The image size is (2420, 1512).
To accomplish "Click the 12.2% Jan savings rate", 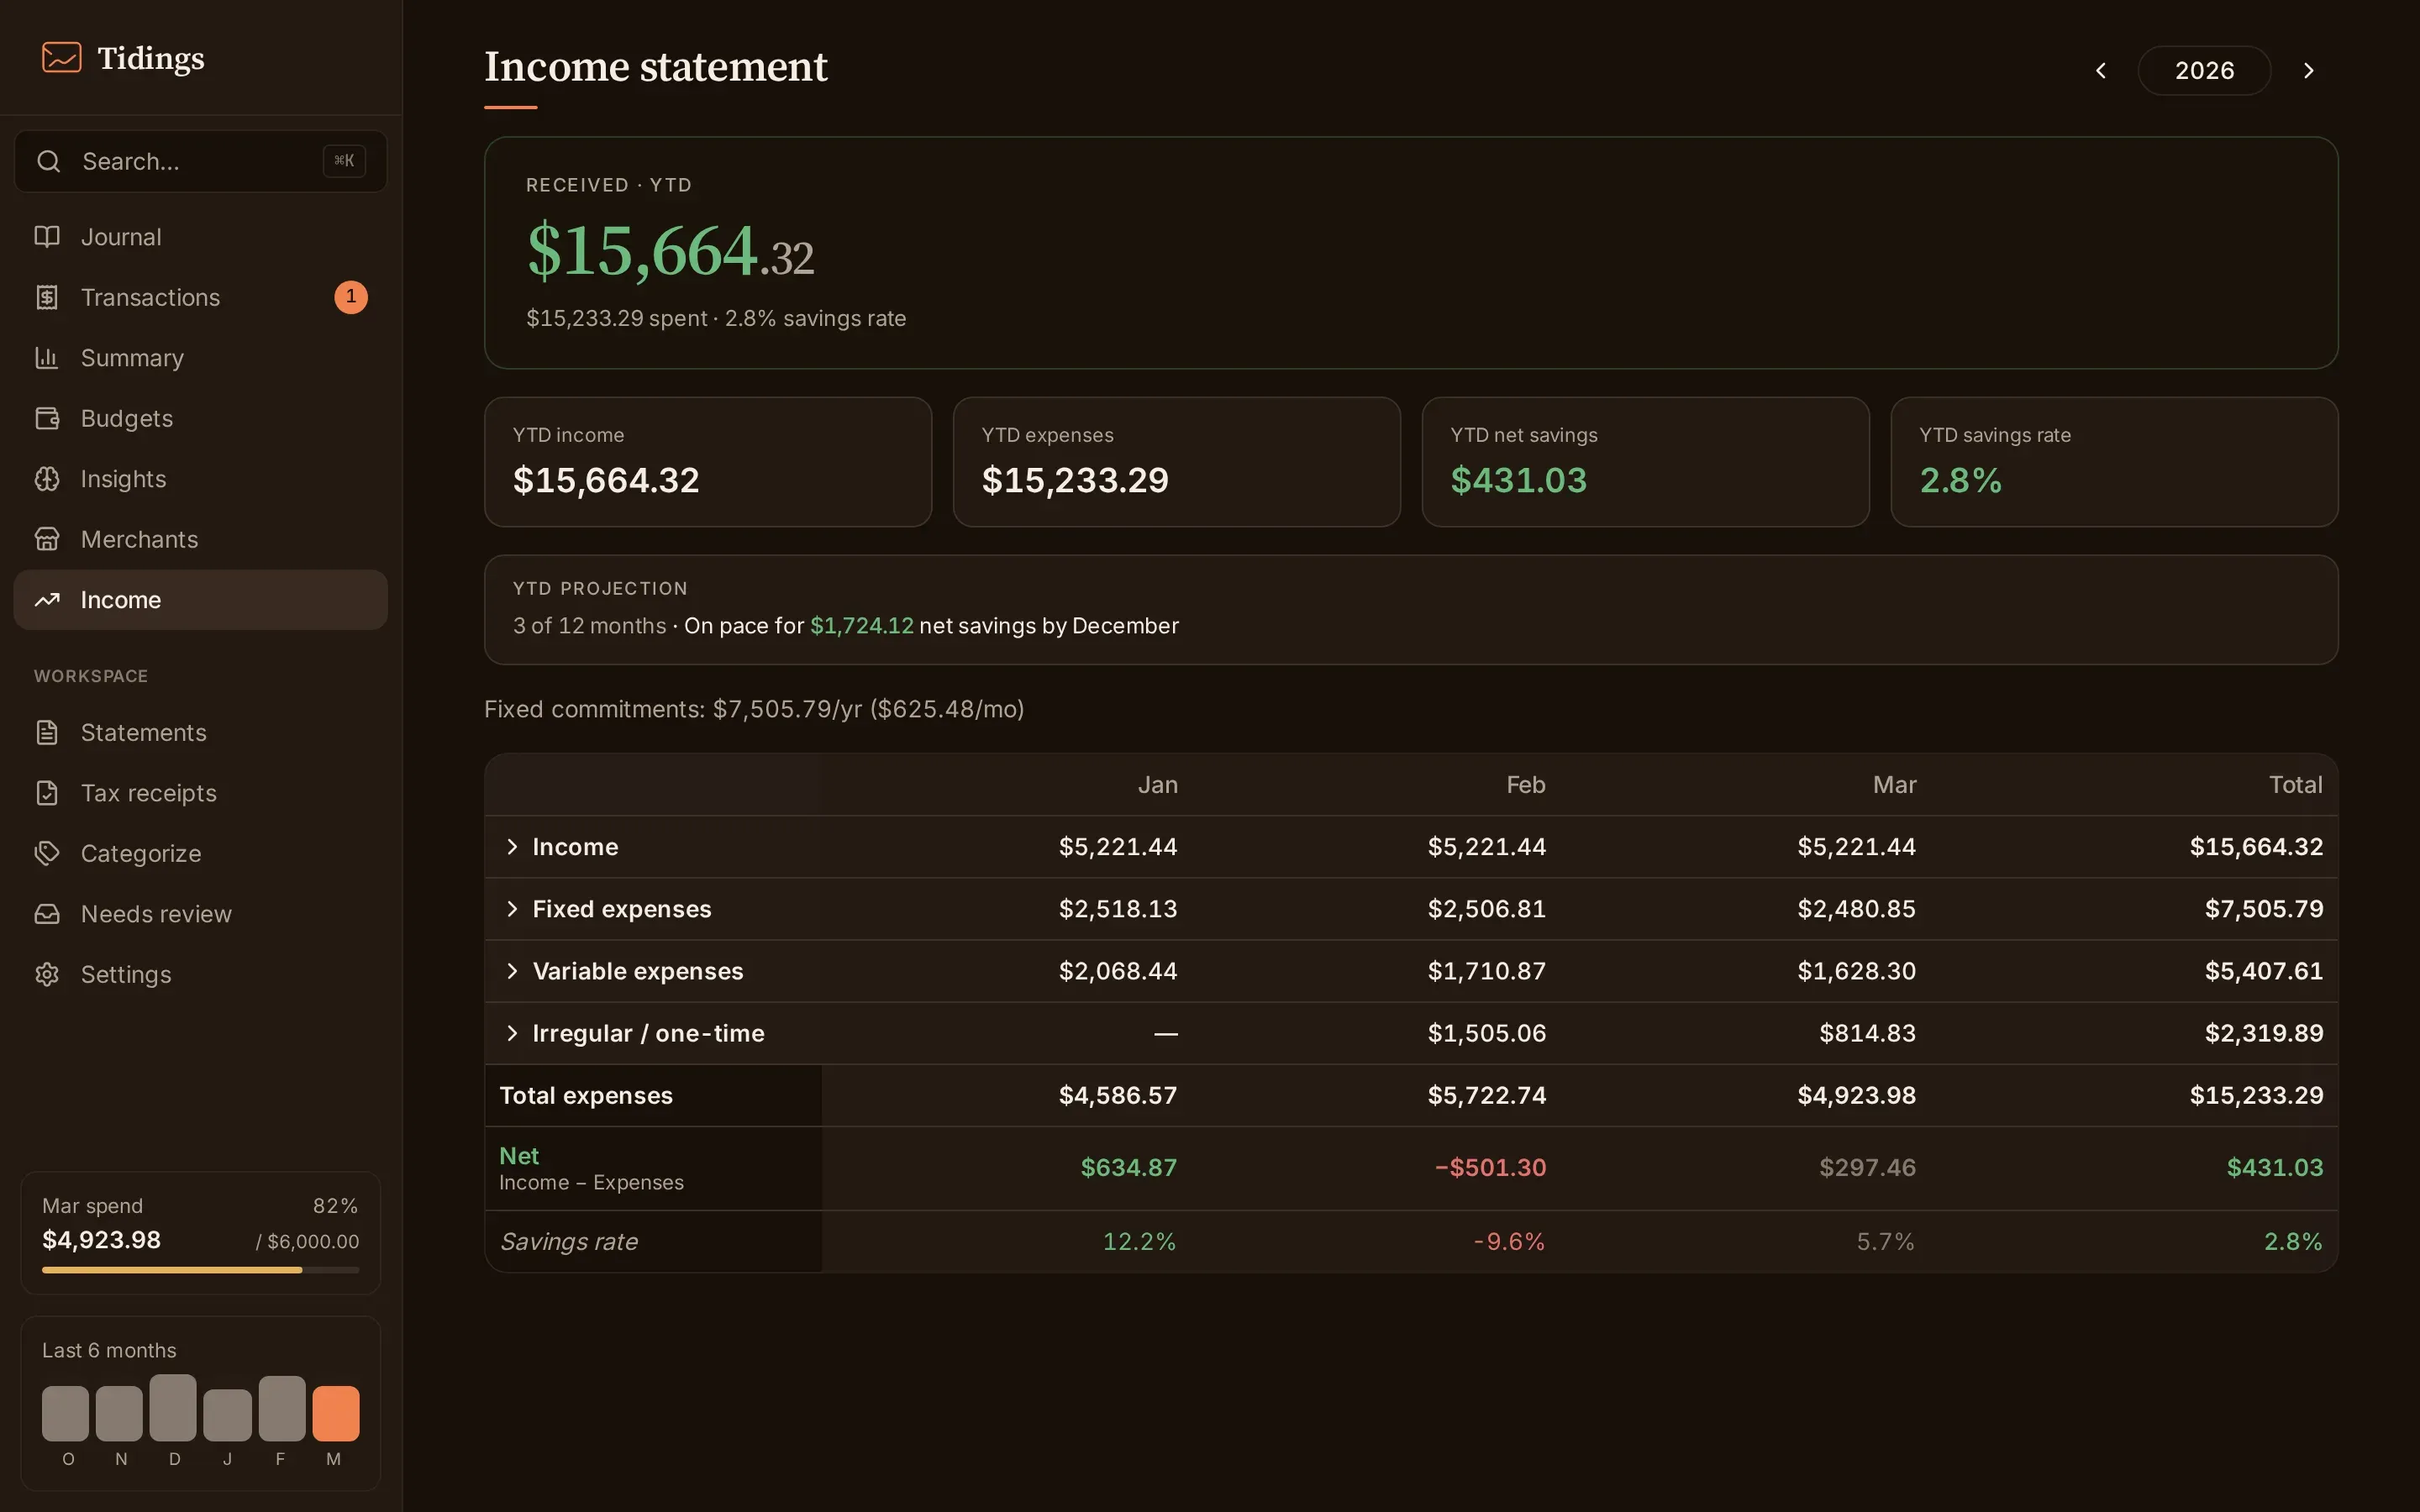I will [1139, 1242].
